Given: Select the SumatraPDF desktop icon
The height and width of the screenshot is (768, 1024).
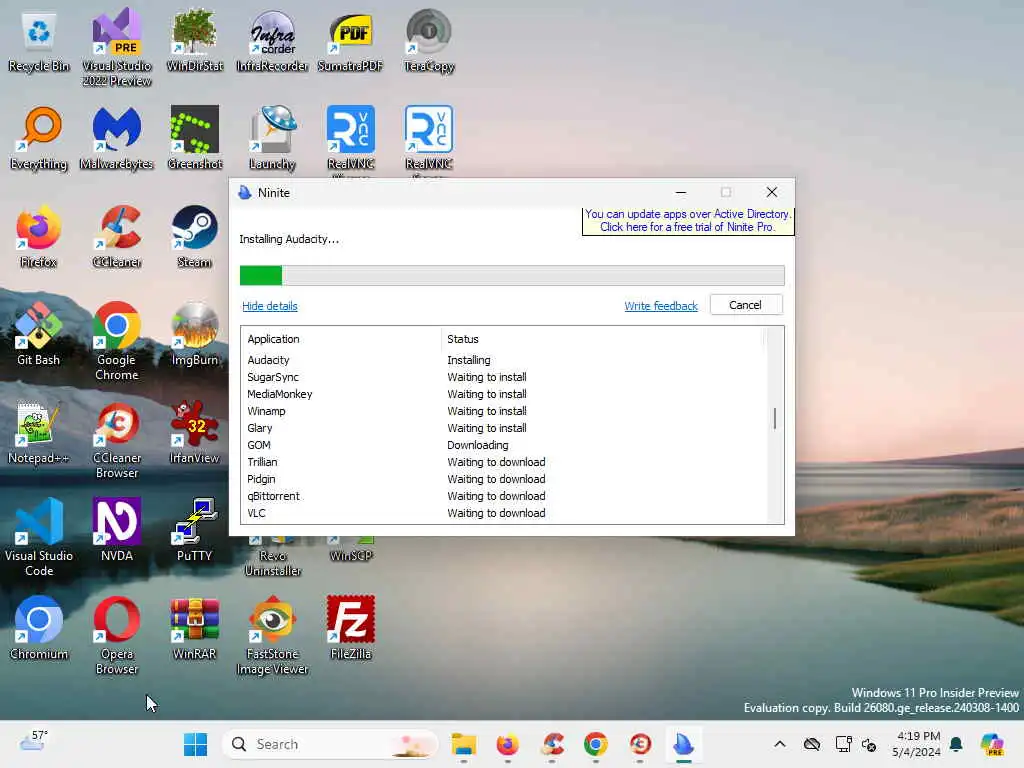Looking at the screenshot, I should point(351,42).
